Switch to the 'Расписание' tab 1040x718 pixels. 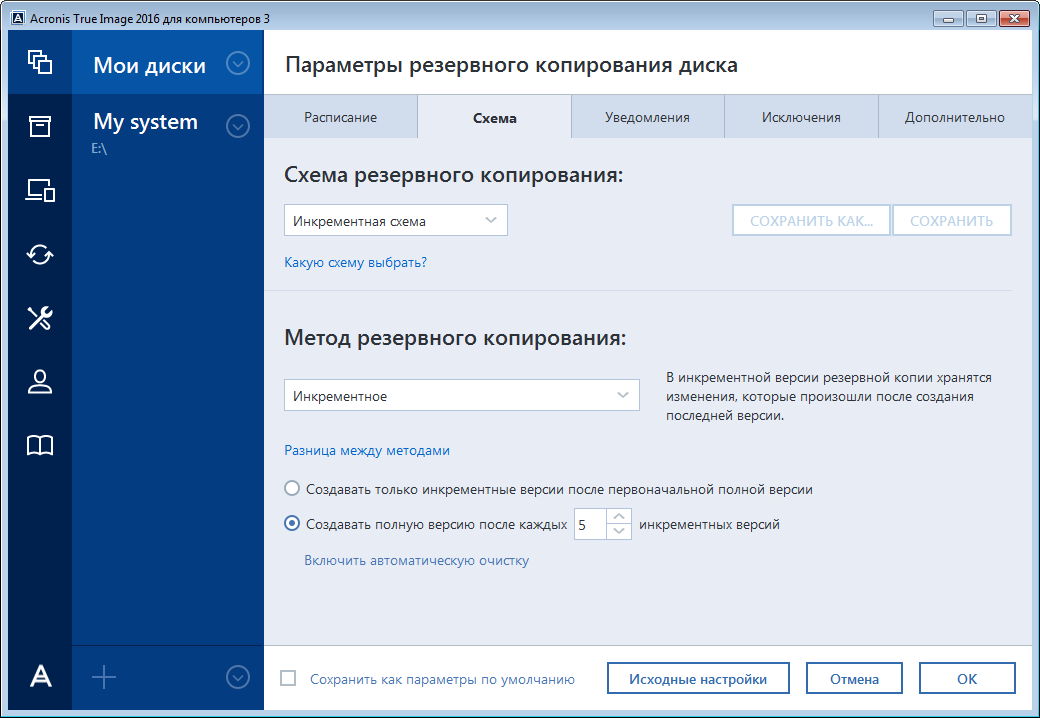[x=341, y=116]
